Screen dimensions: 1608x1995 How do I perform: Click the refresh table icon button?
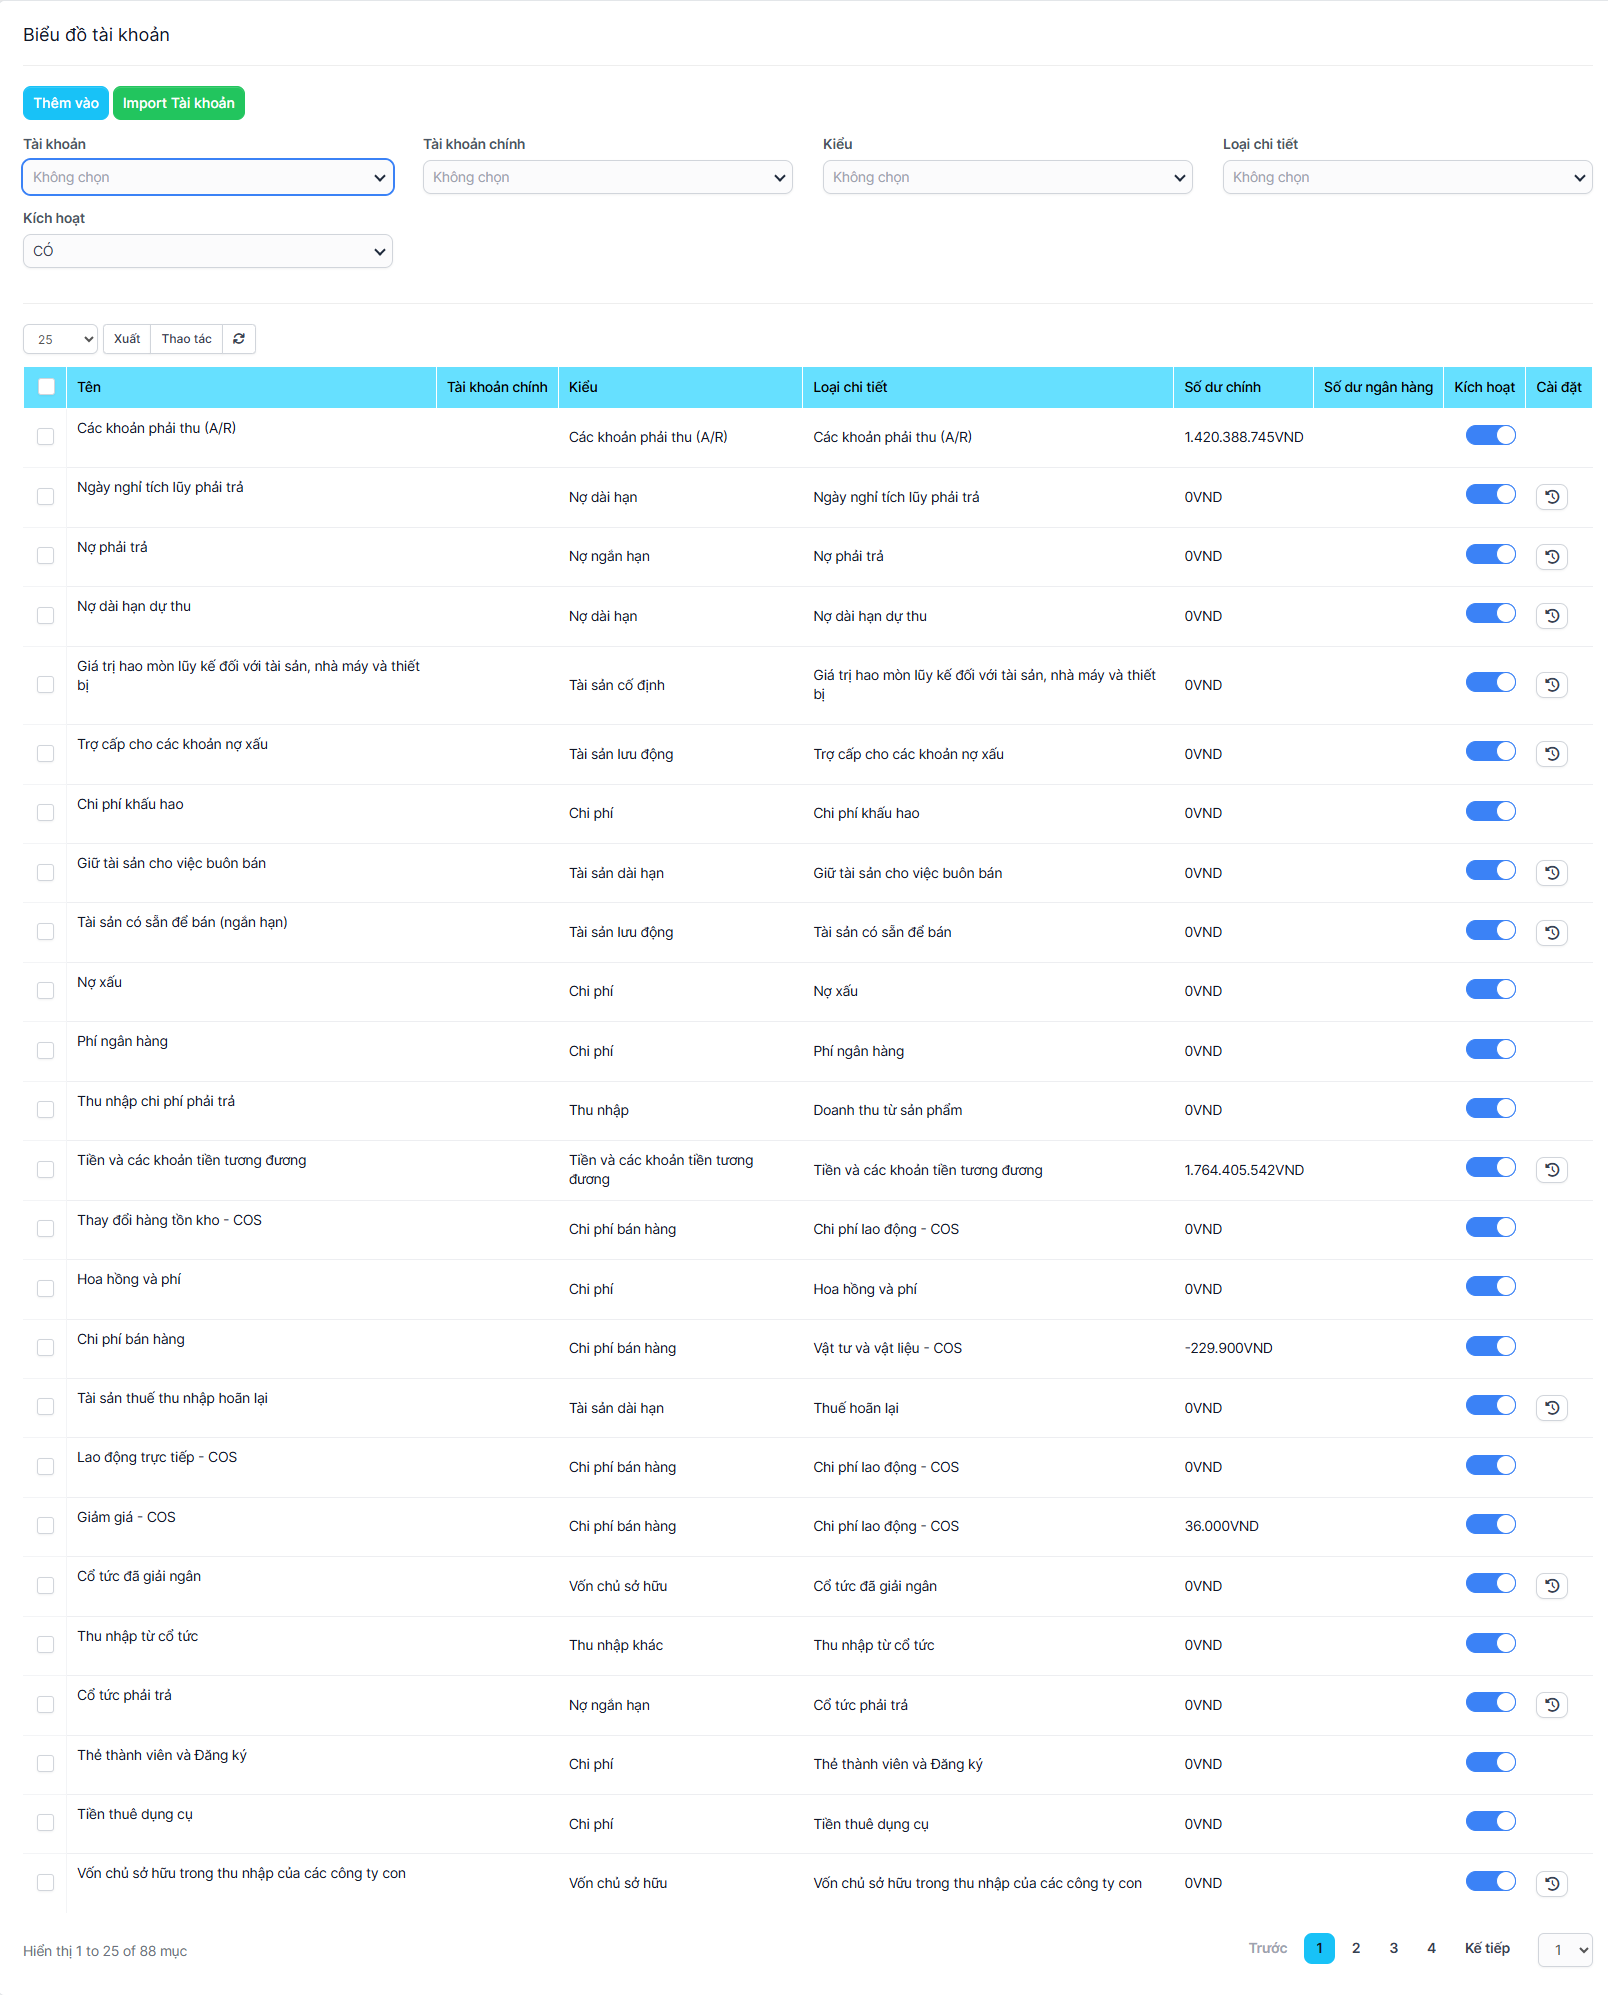click(239, 339)
